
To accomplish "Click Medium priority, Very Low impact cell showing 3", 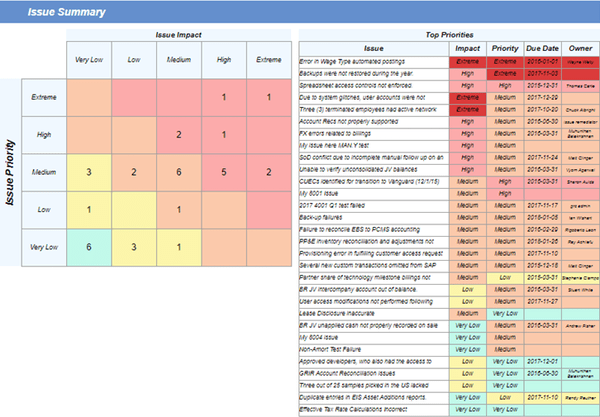I will [x=90, y=172].
